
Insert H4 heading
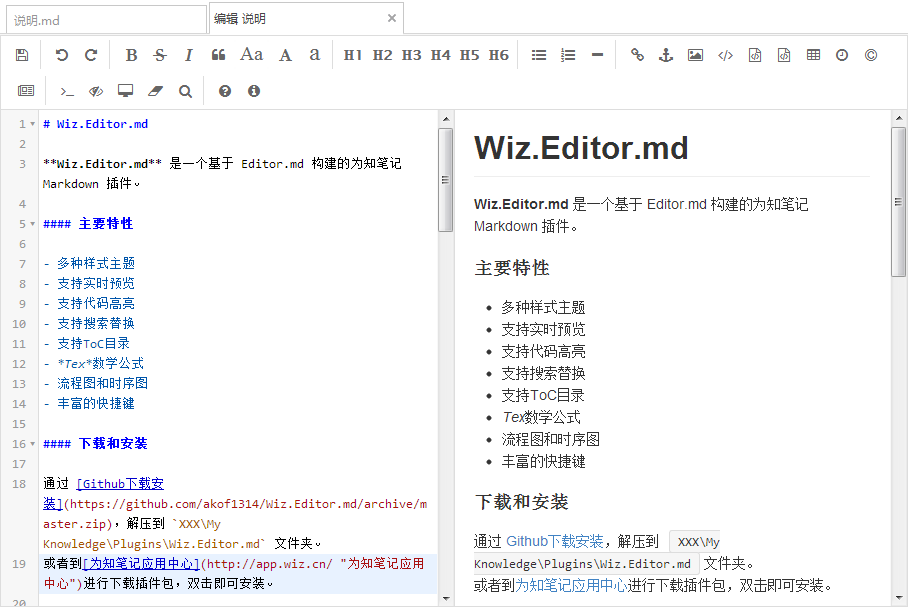point(440,55)
